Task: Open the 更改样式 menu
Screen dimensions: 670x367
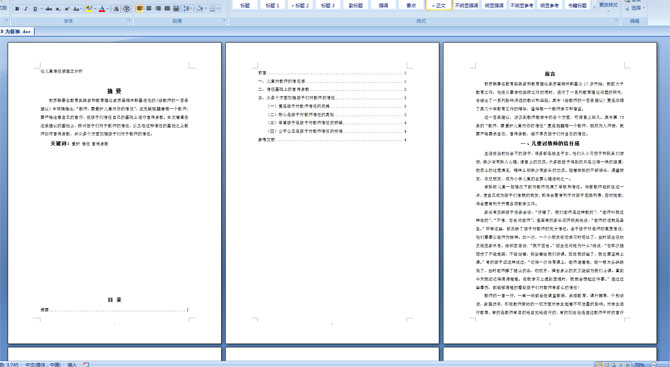Action: [x=608, y=6]
